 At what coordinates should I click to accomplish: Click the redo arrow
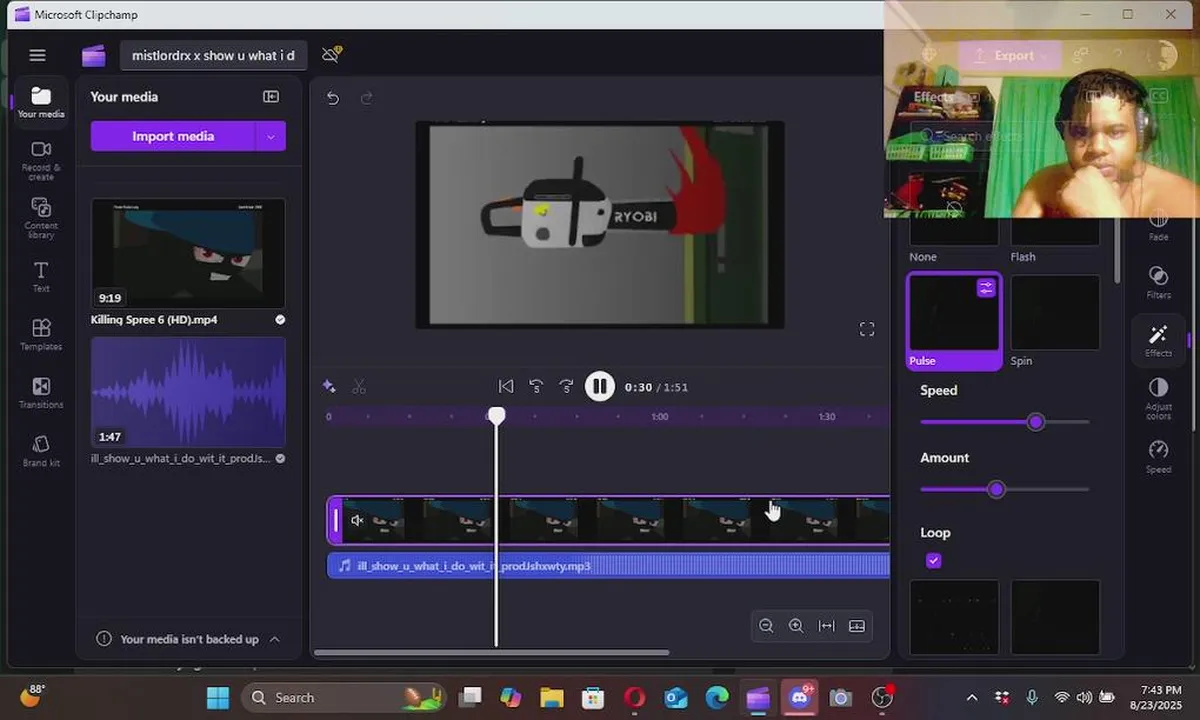coord(366,97)
